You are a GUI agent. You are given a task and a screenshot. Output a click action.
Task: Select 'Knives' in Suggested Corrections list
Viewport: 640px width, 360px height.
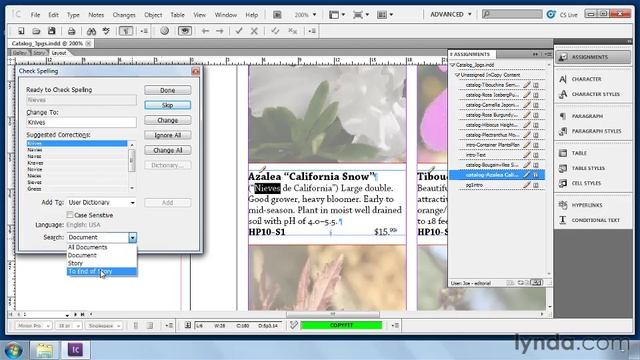(x=77, y=143)
